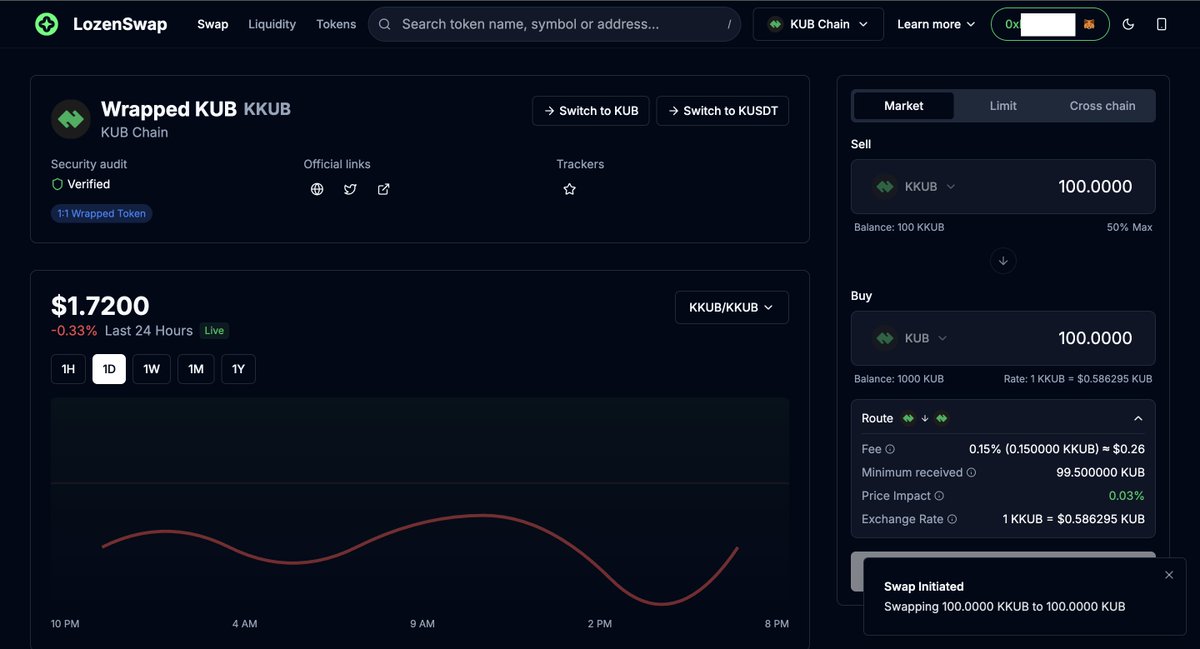Click the Sell amount 100.0000 field
This screenshot has height=649, width=1200.
[x=1095, y=186]
